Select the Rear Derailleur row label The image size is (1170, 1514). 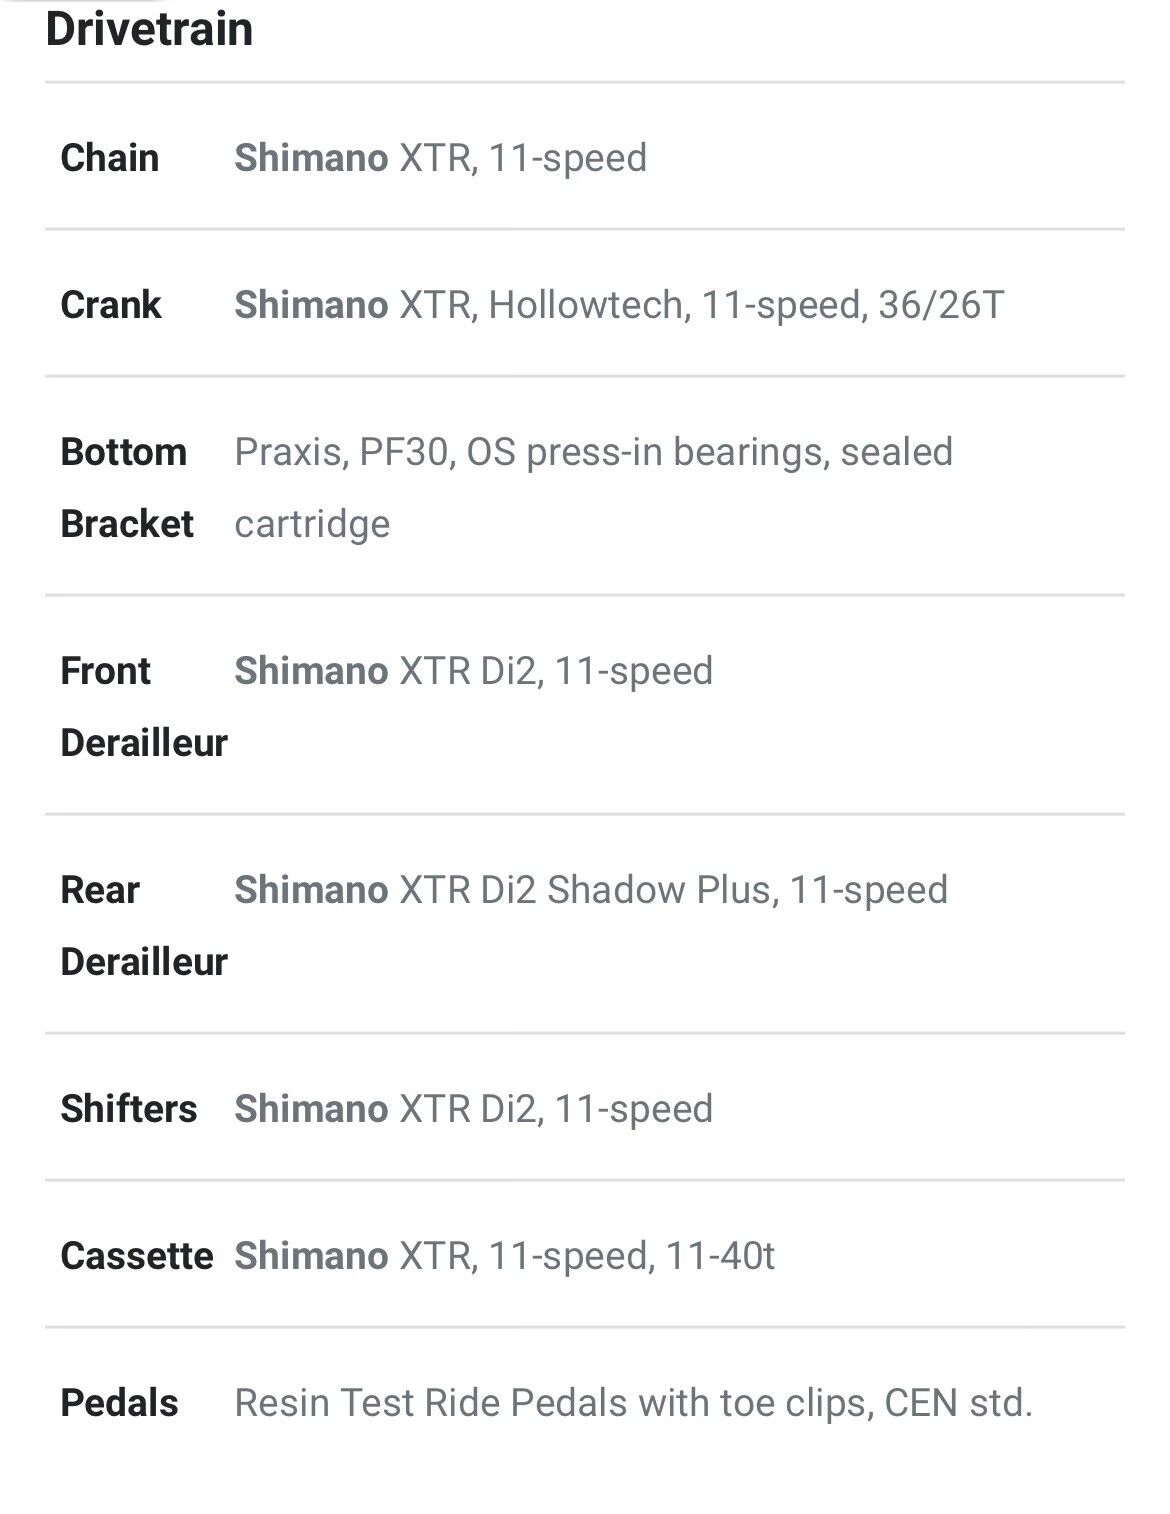point(144,926)
